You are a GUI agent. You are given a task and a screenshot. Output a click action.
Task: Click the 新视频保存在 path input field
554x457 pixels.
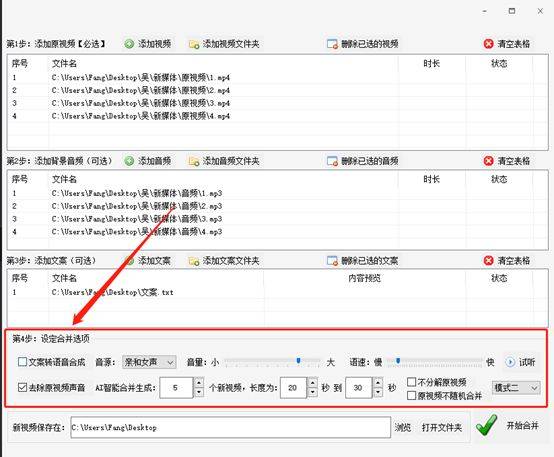(230, 428)
